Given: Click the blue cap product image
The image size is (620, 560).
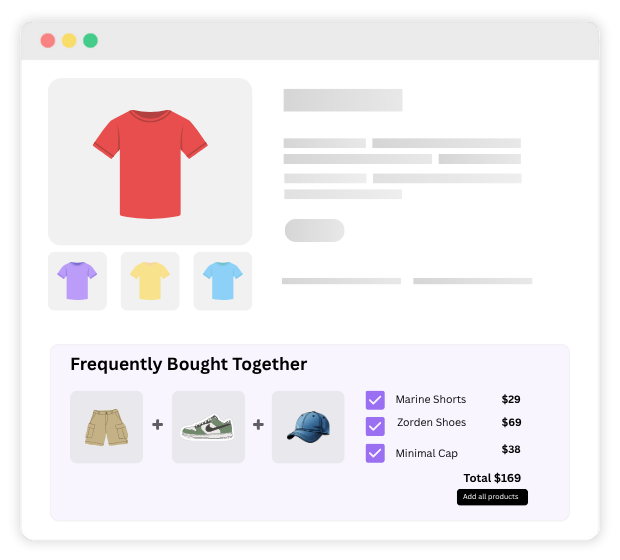Looking at the screenshot, I should pyautogui.click(x=308, y=427).
